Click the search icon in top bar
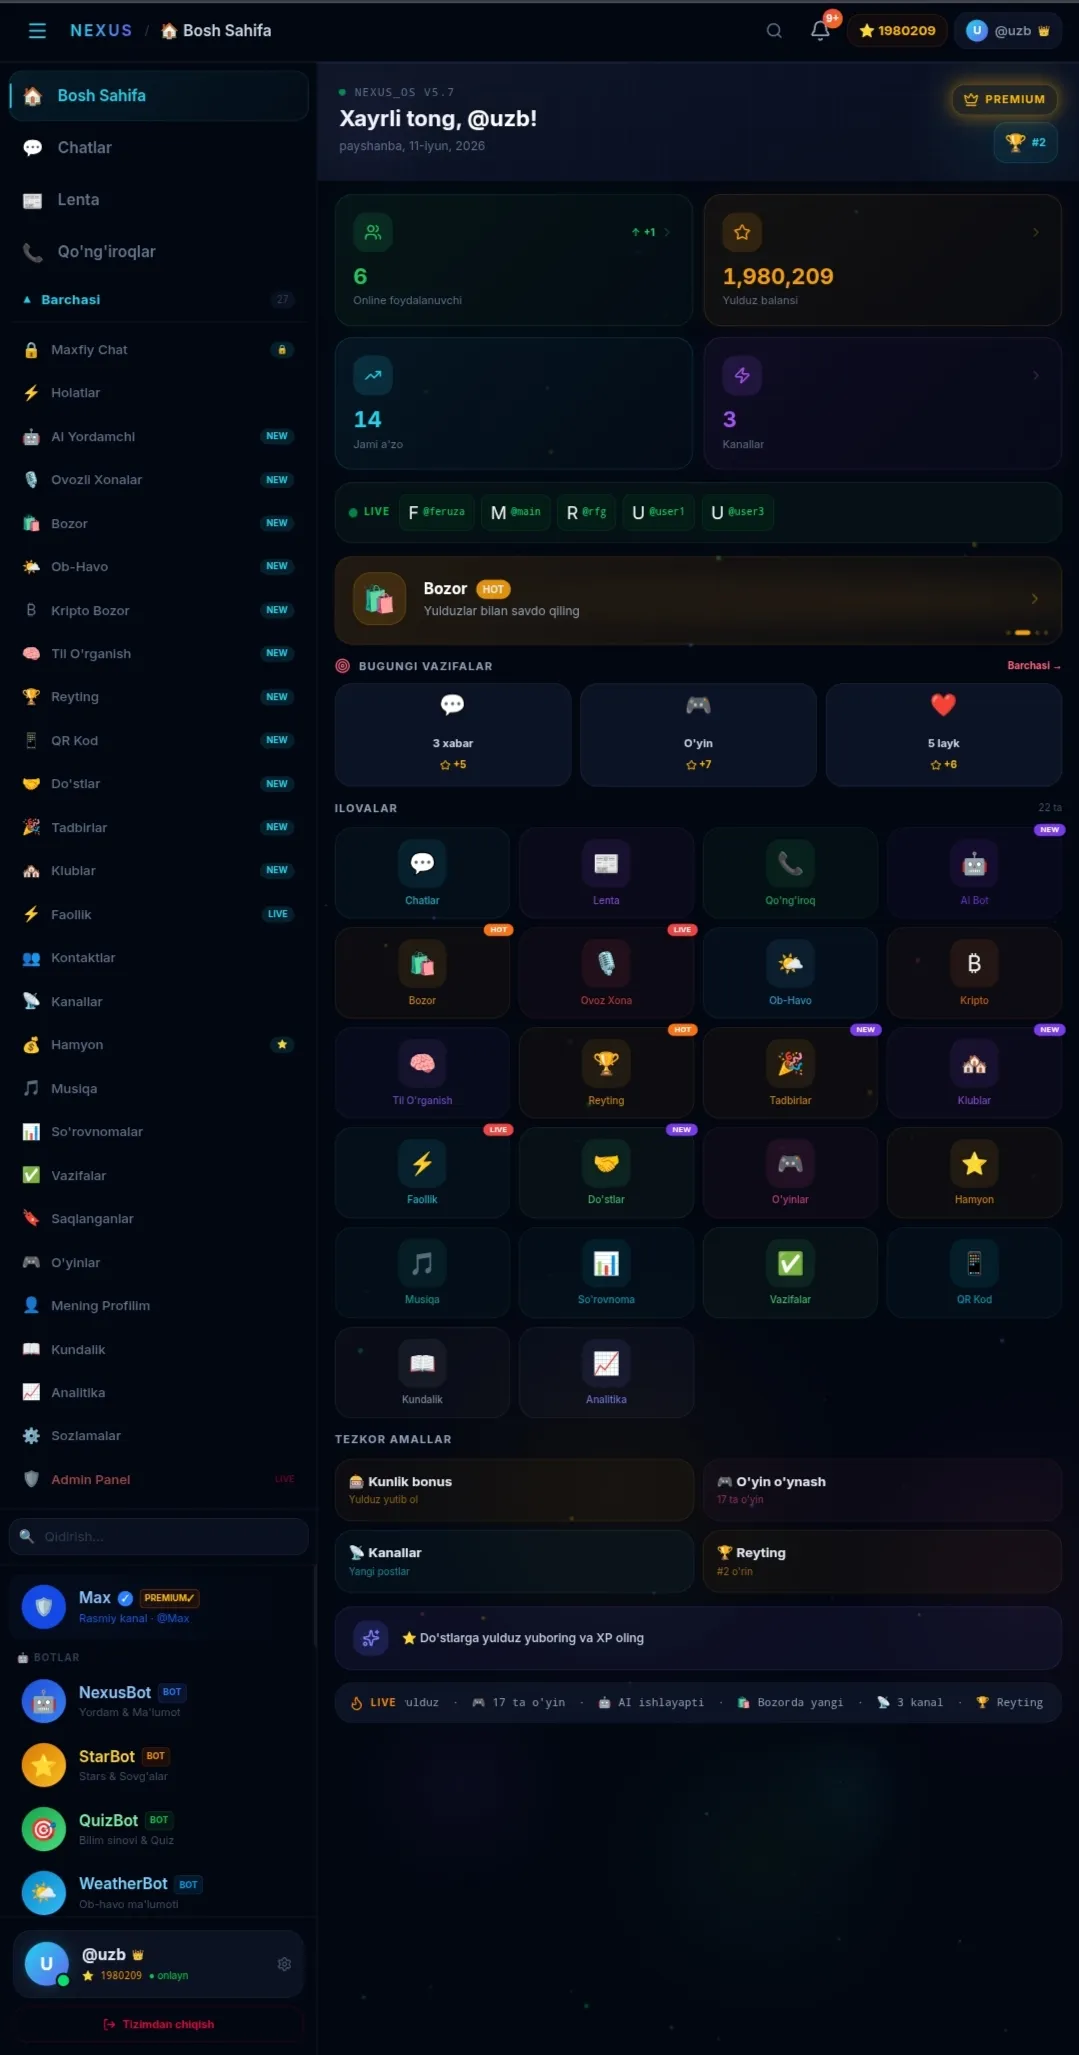This screenshot has width=1079, height=2055. [x=774, y=31]
